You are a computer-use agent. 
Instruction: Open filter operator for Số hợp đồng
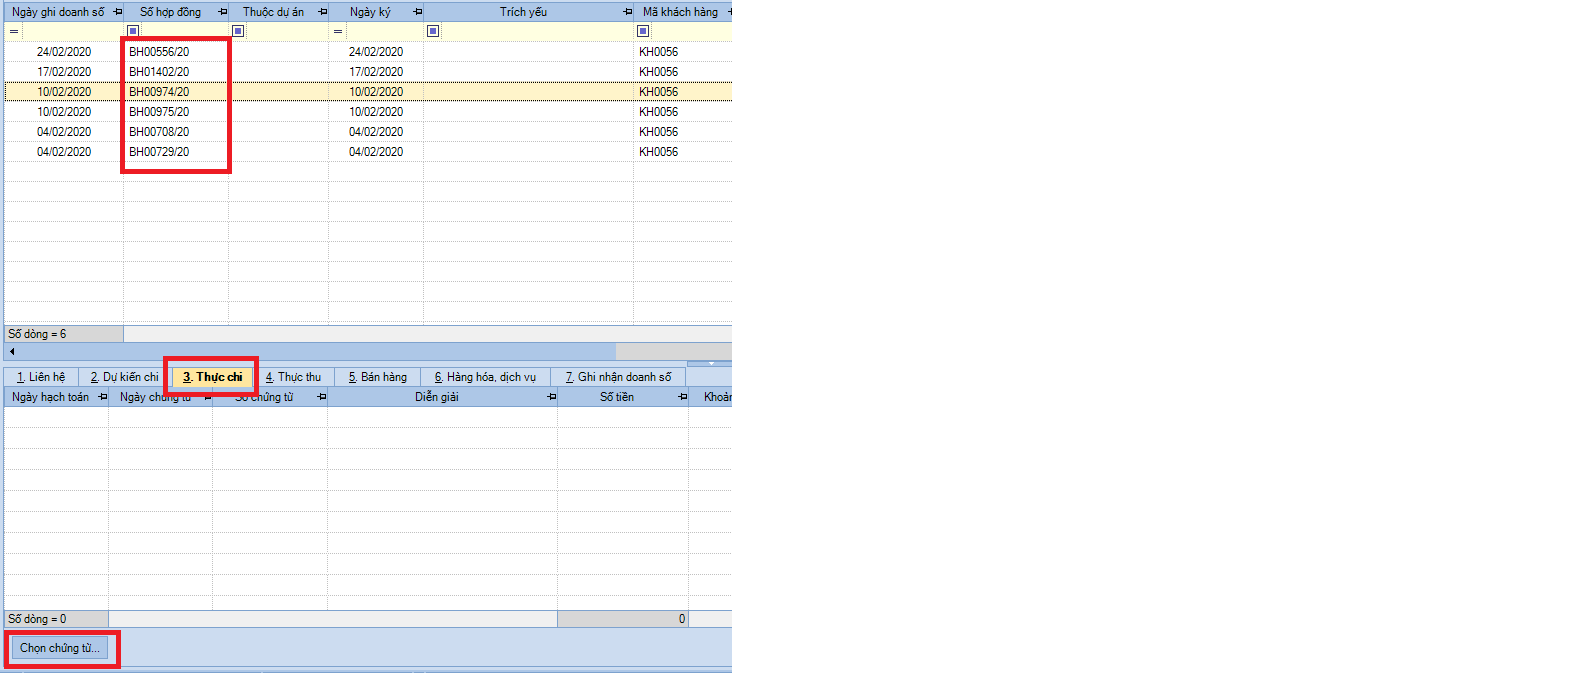[133, 31]
